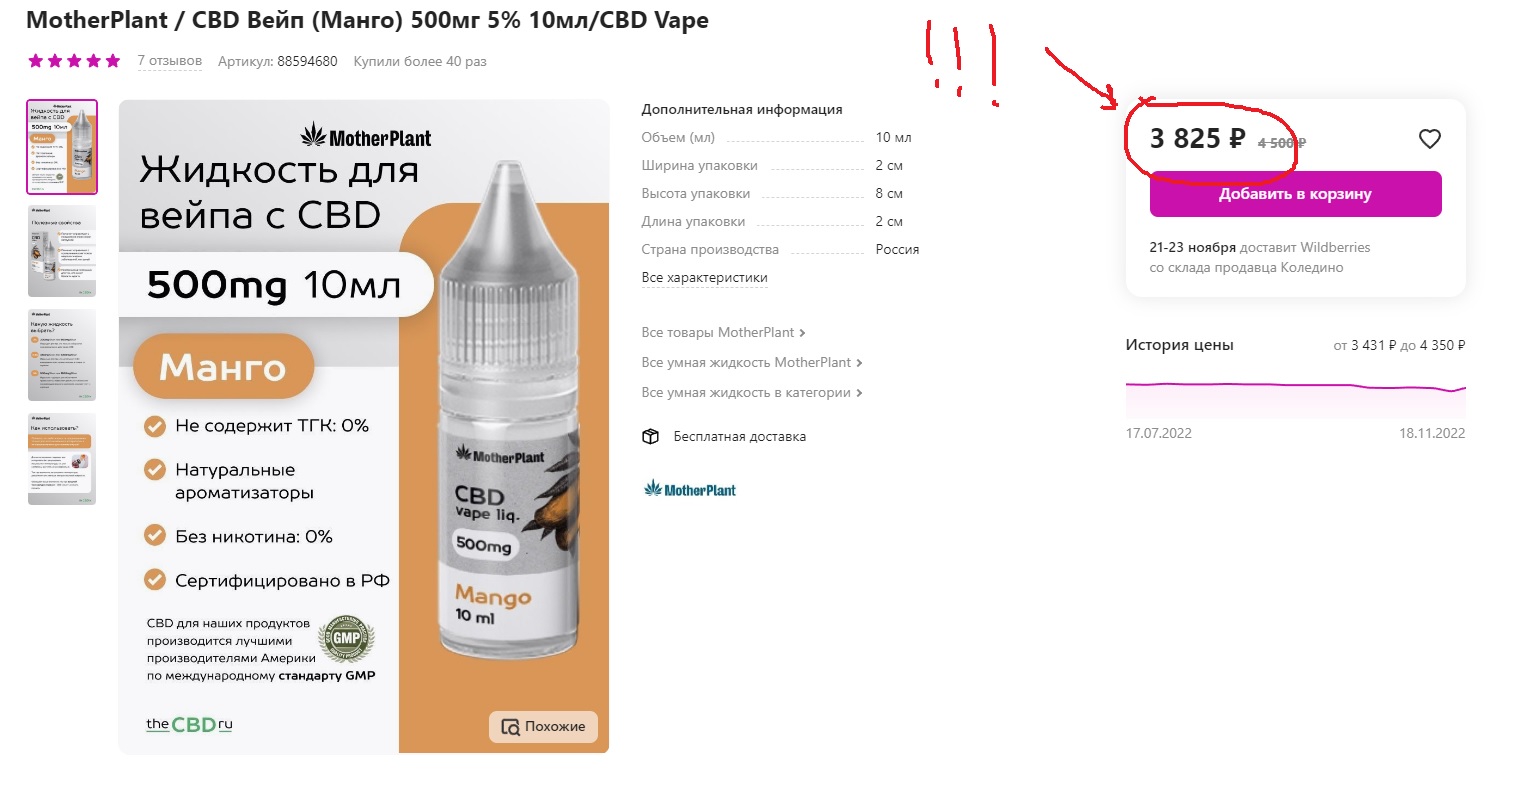Image resolution: width=1519 pixels, height=801 pixels.
Task: Open the 7 отзывов reviews link
Action: coord(169,61)
